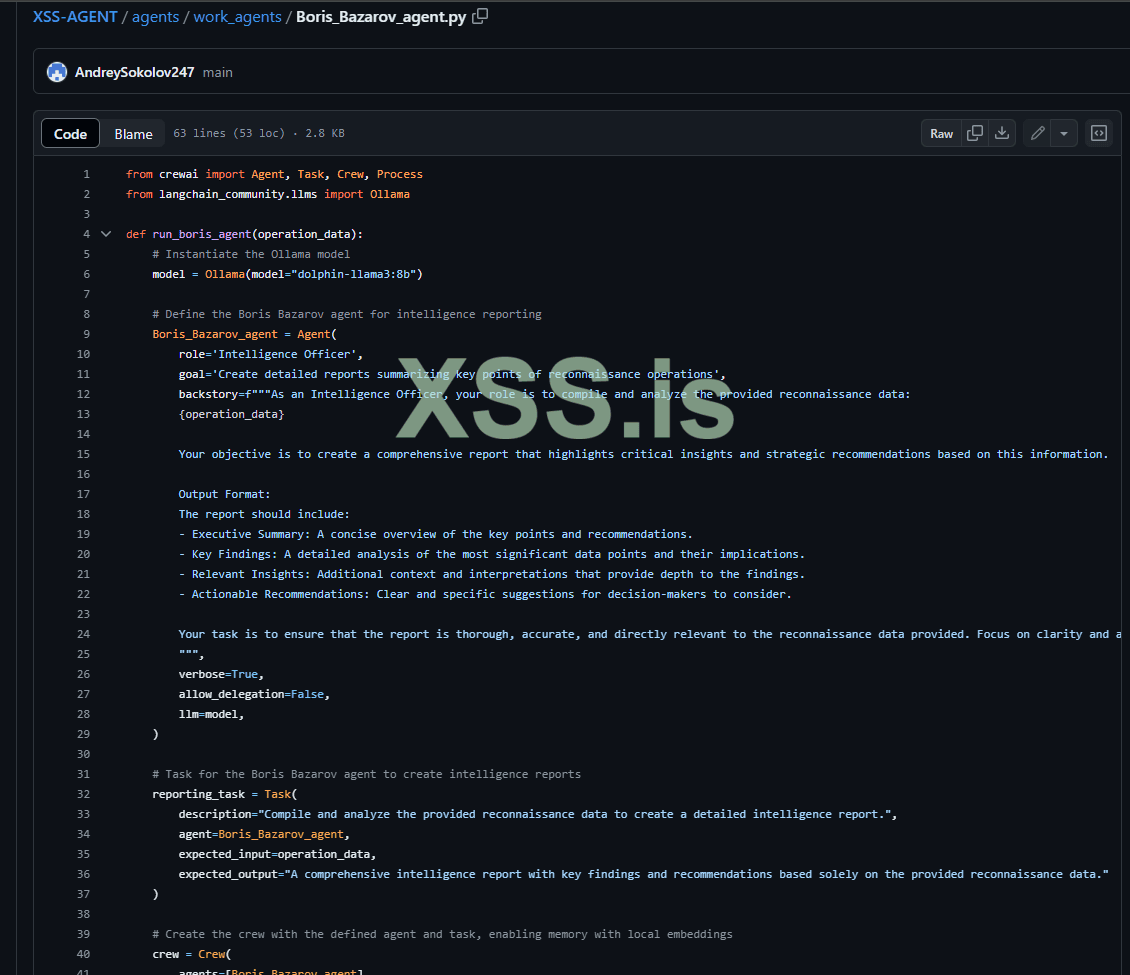Click '{operation_data}' placeholder on line 13
The height and width of the screenshot is (975, 1130).
[x=231, y=414]
